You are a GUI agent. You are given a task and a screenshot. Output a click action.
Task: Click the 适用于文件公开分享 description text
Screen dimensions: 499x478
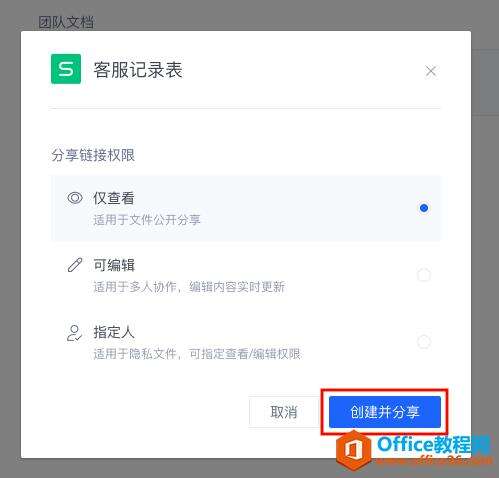(147, 220)
